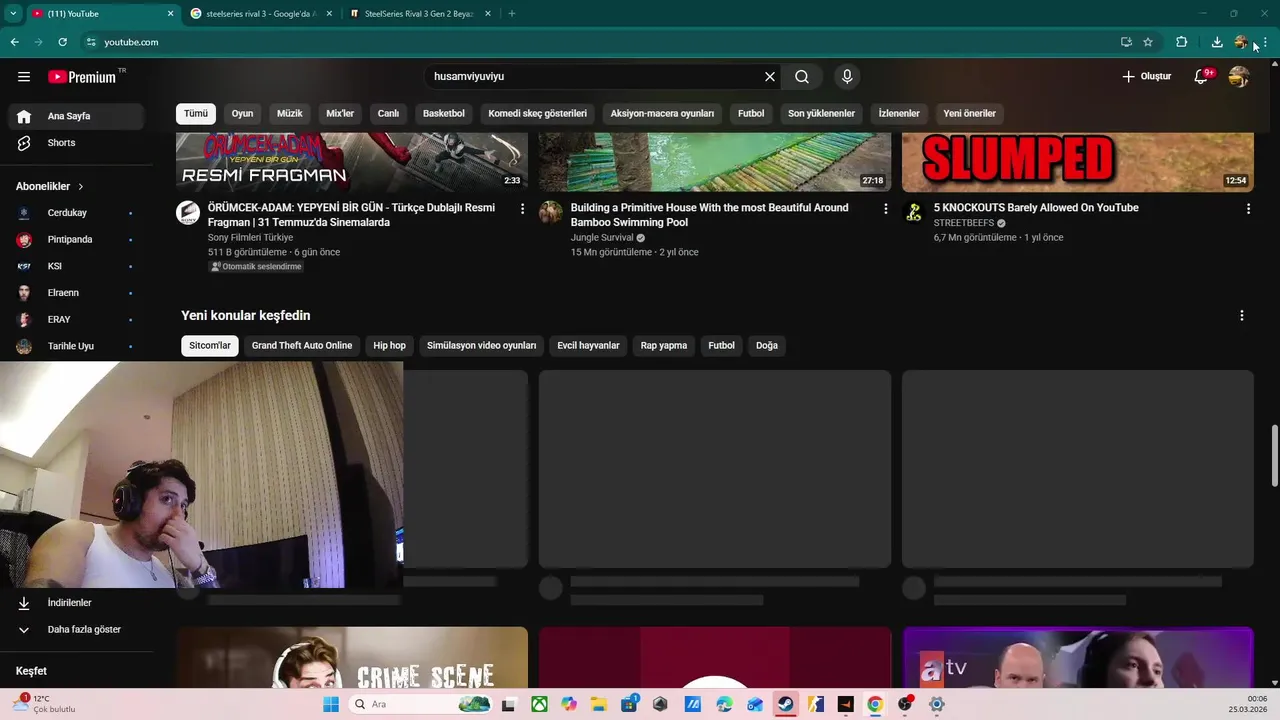
Task: Open the Tarihle Uyu subscription
Action: point(74,346)
